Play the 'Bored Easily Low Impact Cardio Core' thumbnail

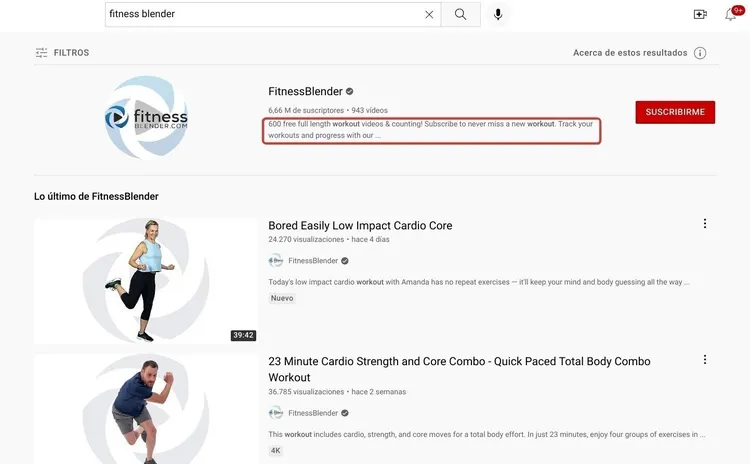[x=146, y=281]
